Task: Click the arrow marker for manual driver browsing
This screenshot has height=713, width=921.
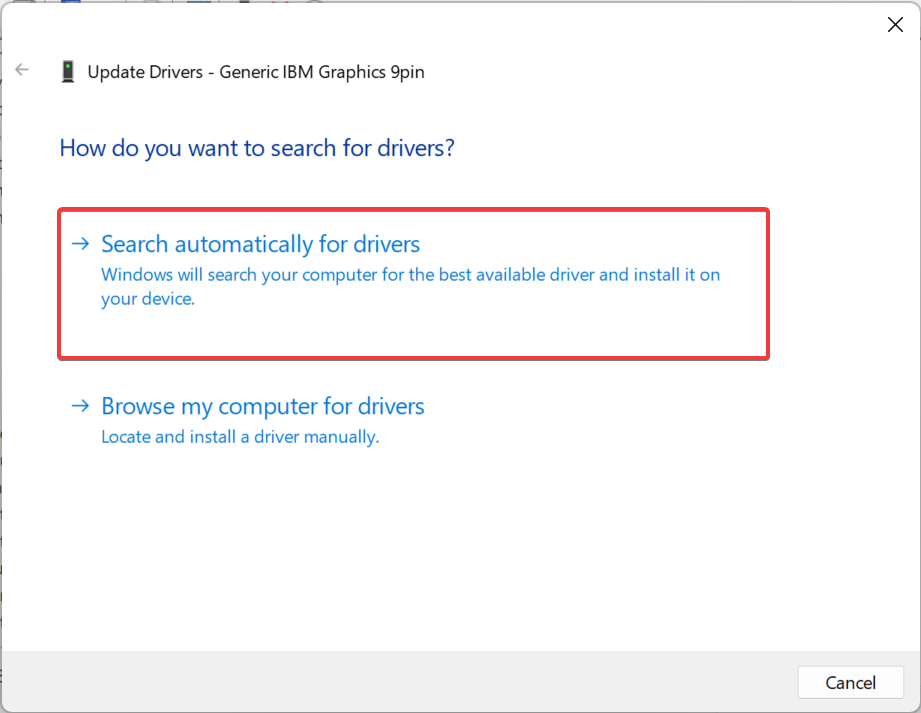Action: coord(80,406)
